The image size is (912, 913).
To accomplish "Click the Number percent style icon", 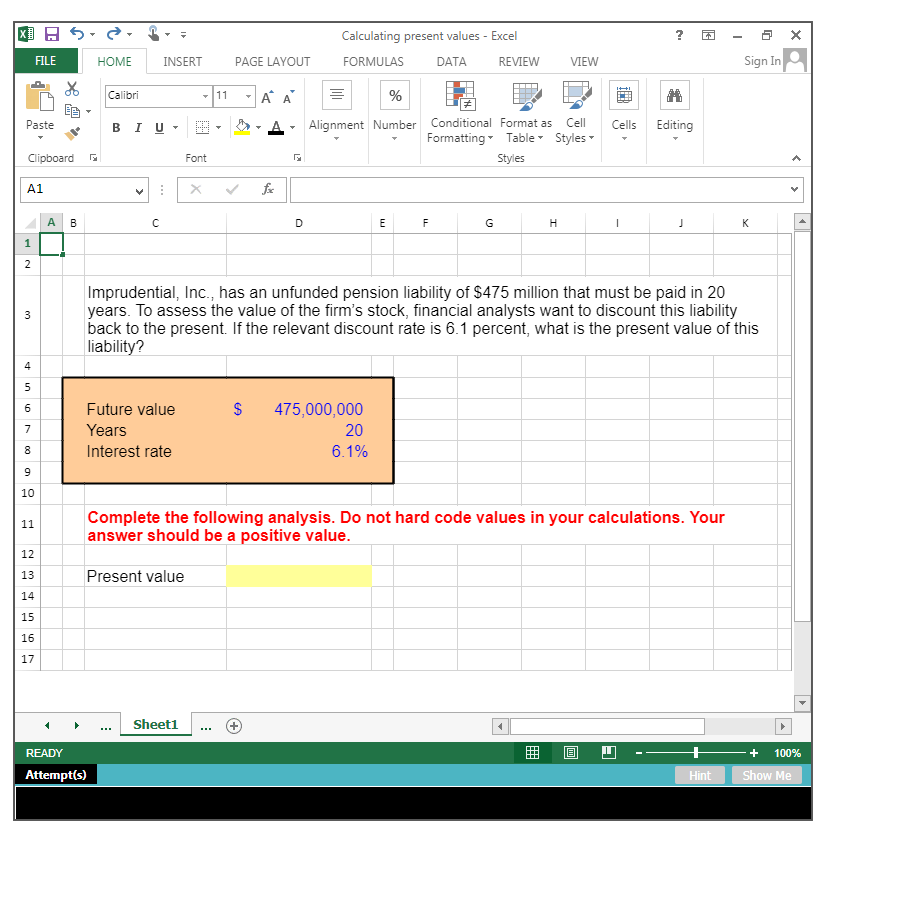I will (394, 95).
